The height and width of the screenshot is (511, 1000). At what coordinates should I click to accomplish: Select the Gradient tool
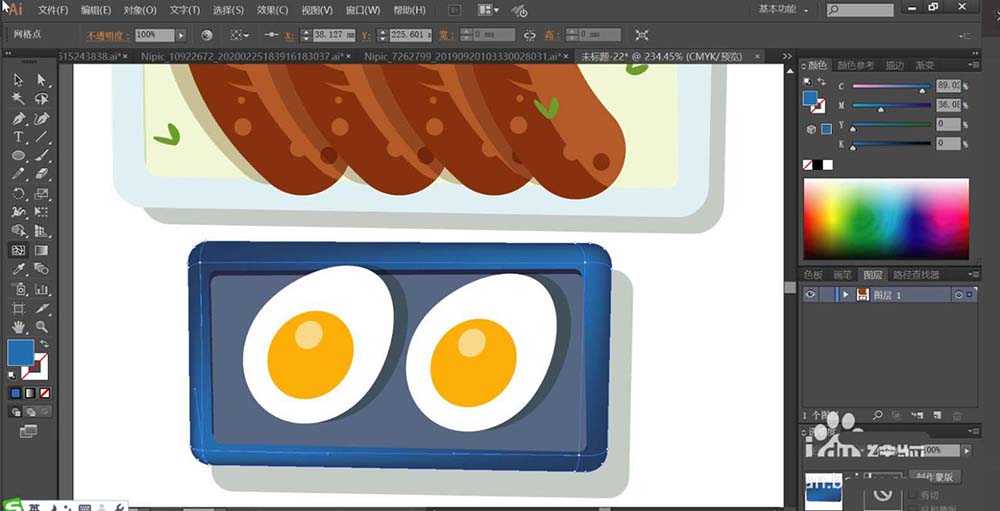[41, 250]
